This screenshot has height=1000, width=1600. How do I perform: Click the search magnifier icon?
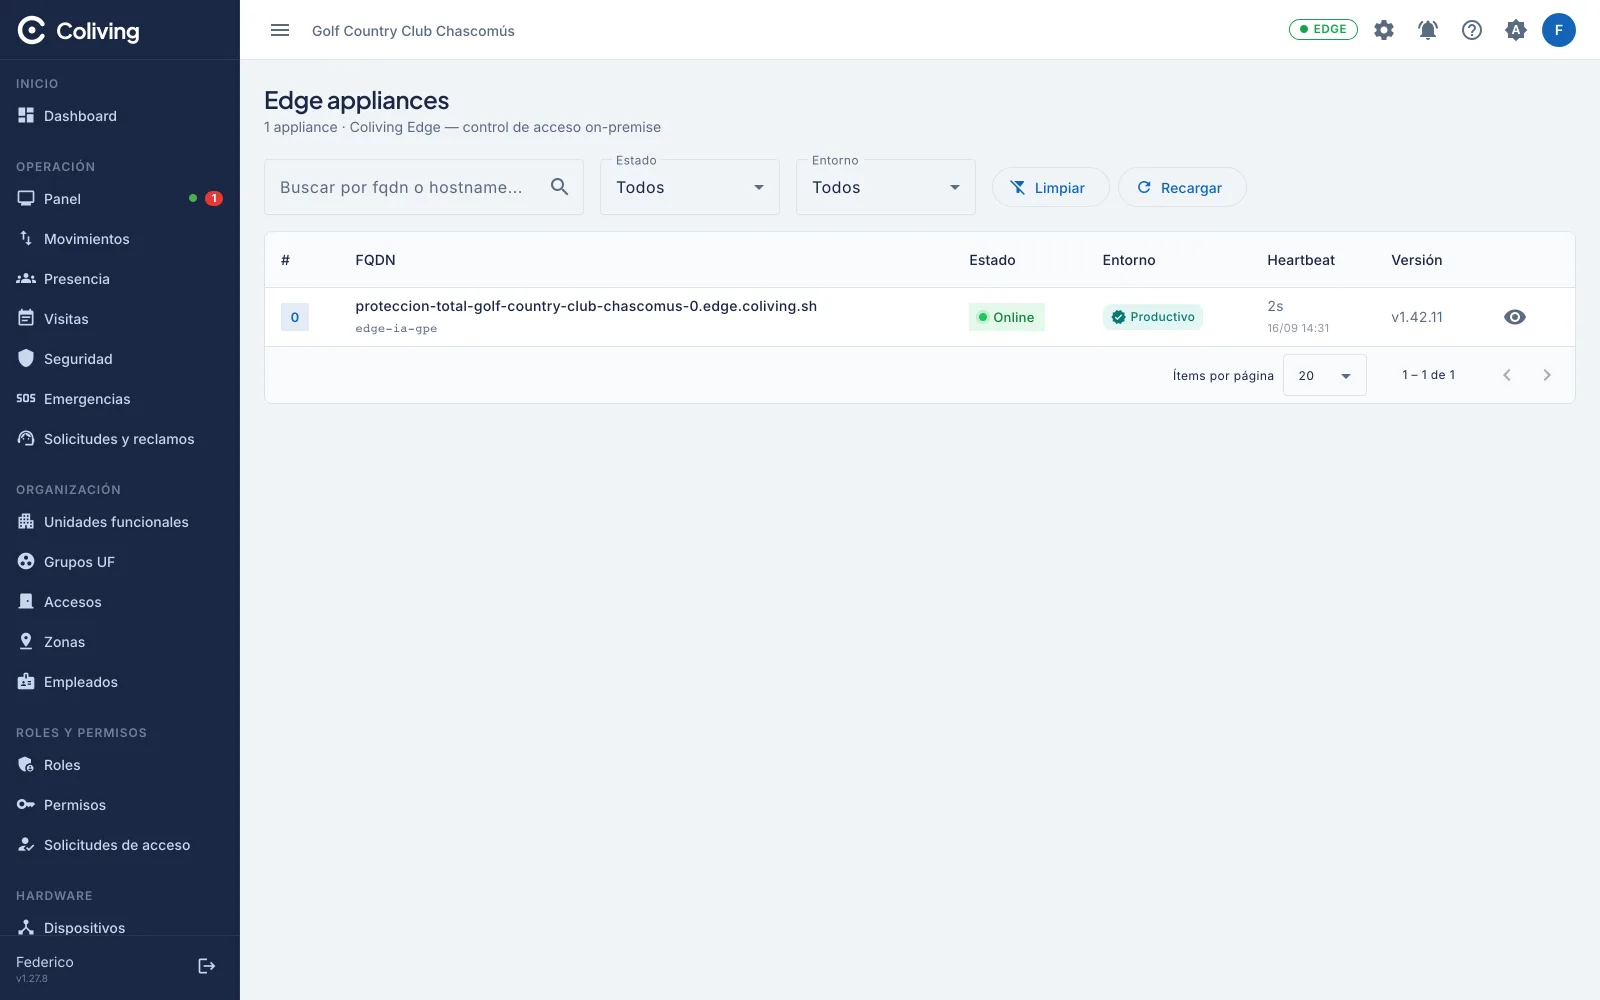(560, 187)
